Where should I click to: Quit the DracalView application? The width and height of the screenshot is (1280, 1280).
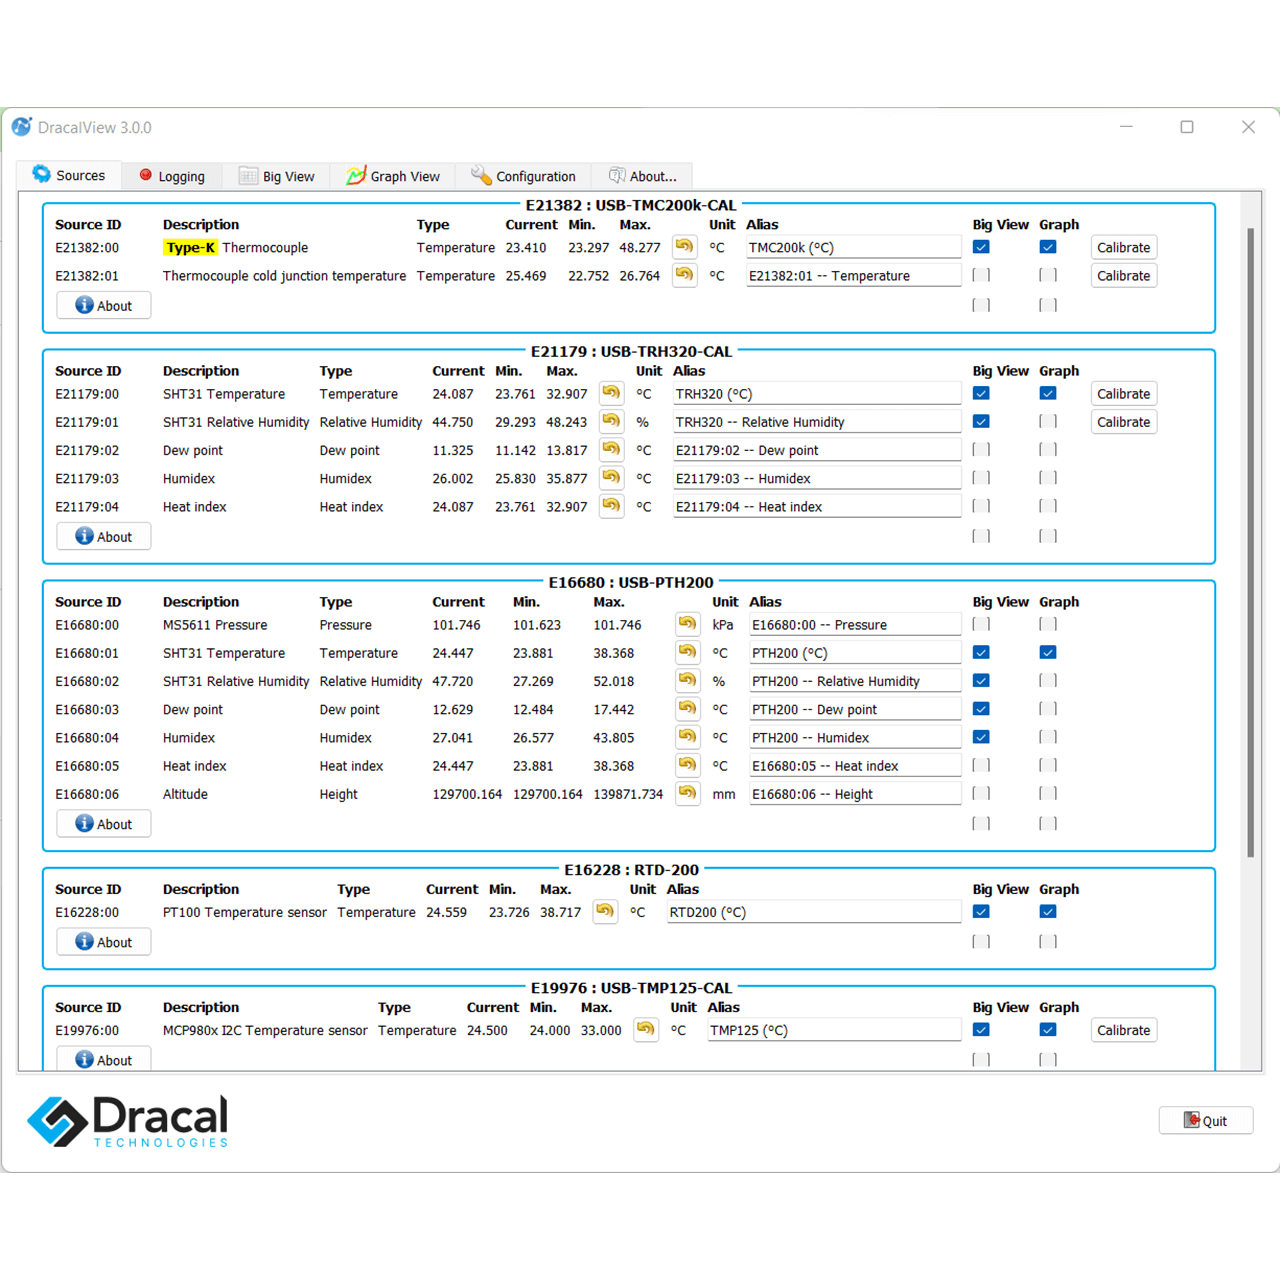pos(1206,1120)
